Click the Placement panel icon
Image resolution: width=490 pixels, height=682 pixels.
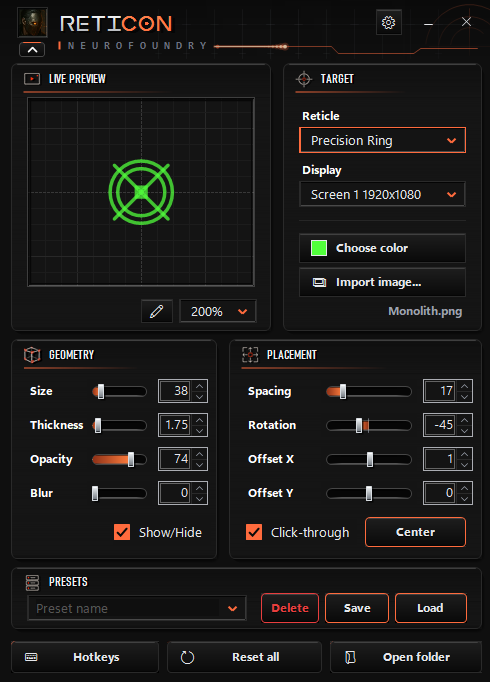click(x=250, y=355)
